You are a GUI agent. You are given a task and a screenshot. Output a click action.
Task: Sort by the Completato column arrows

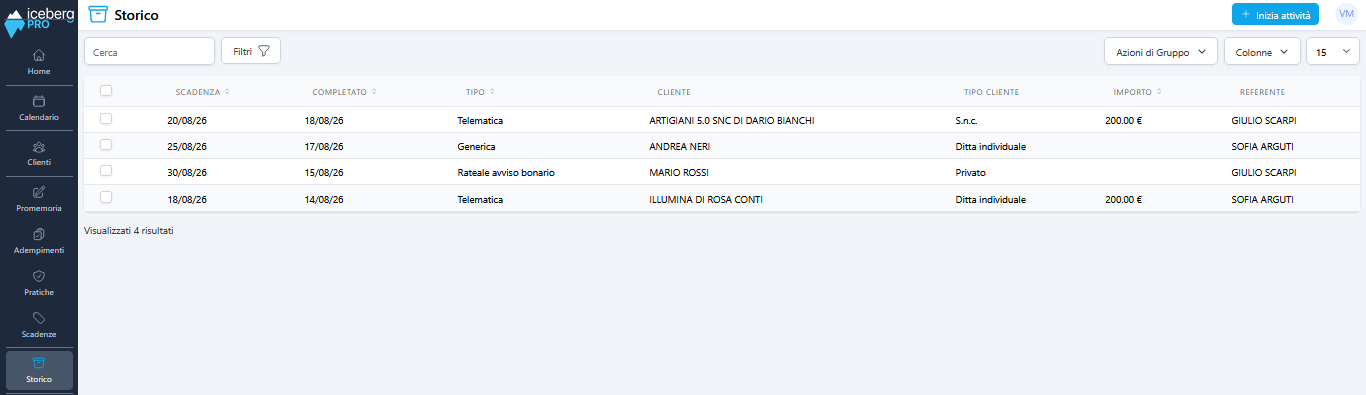point(374,92)
